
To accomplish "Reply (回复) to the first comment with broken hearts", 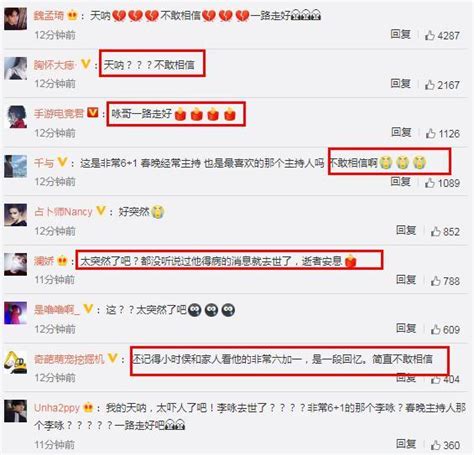I will (x=401, y=34).
